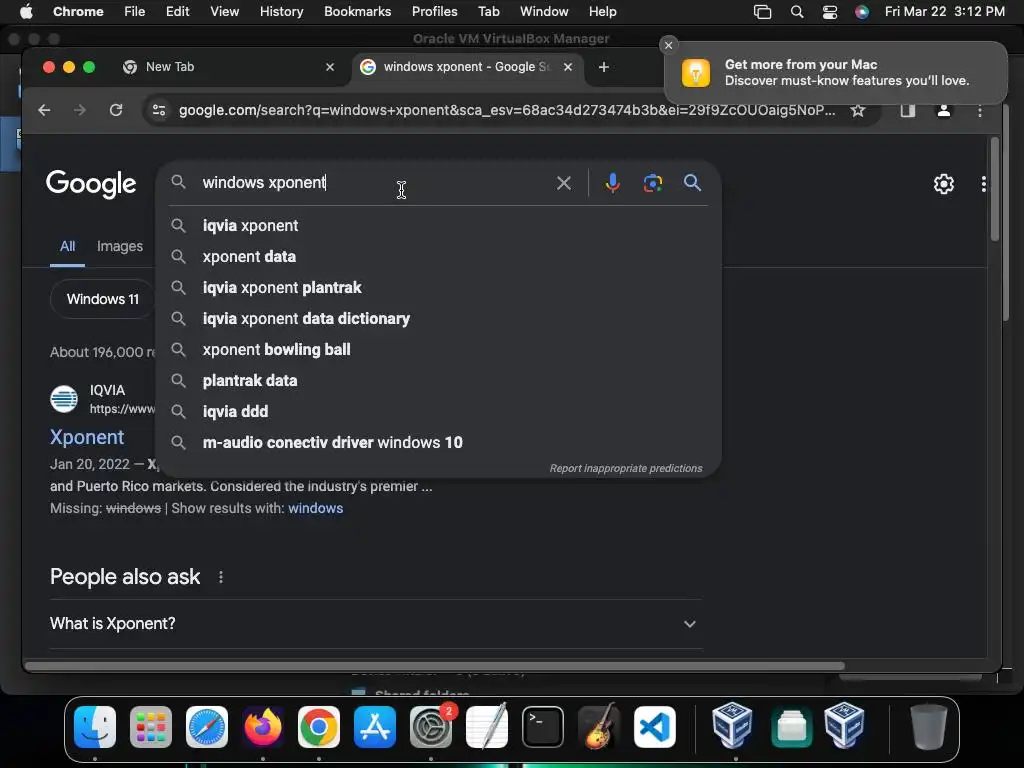Click the blue search magnifier button
The height and width of the screenshot is (768, 1024).
[x=692, y=183]
